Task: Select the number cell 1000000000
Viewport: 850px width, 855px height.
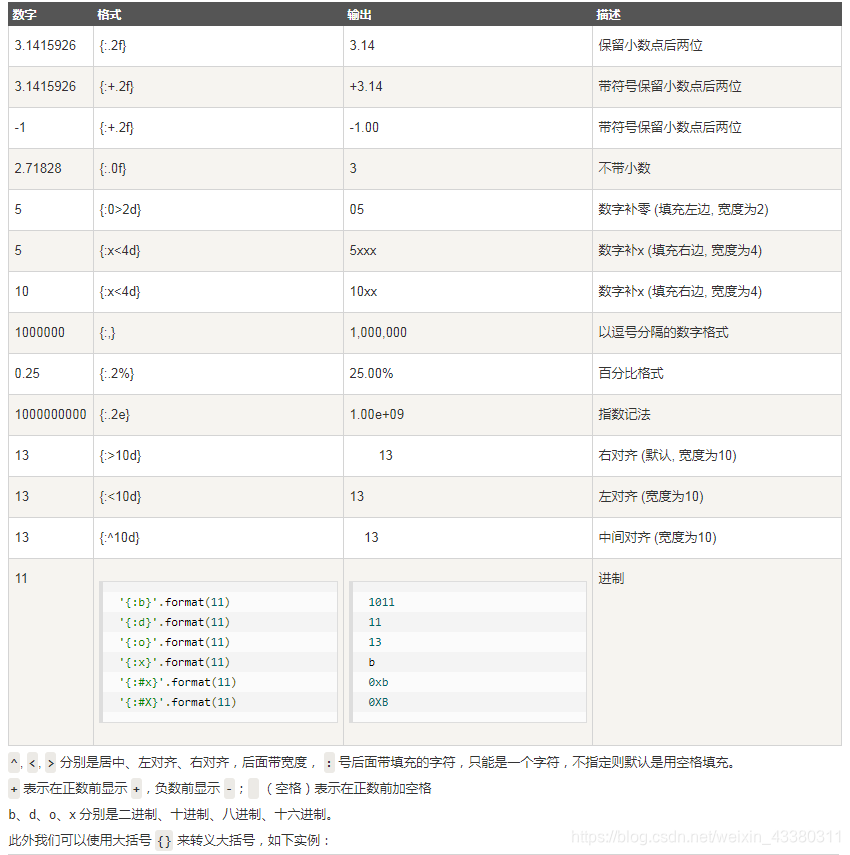Action: pyautogui.click(x=51, y=414)
